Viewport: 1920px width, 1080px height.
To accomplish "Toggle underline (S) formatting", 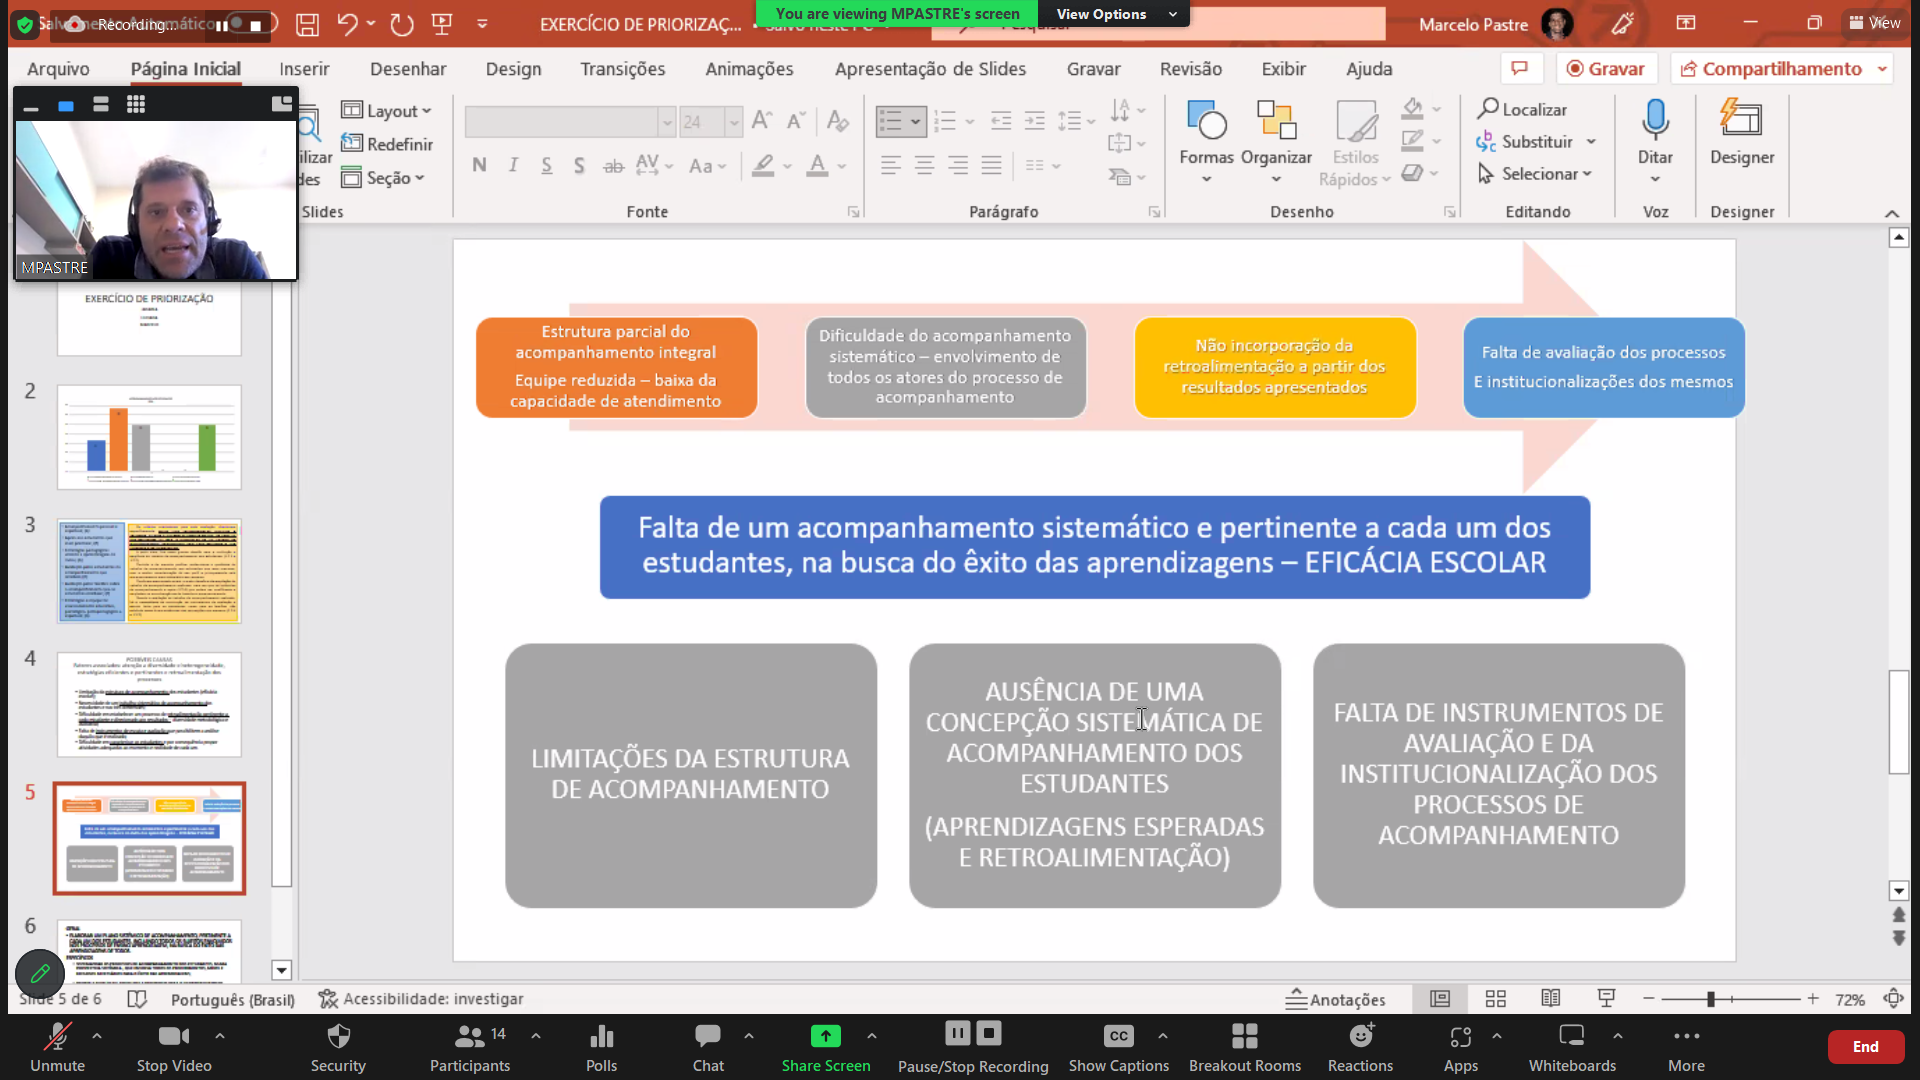I will (x=546, y=165).
